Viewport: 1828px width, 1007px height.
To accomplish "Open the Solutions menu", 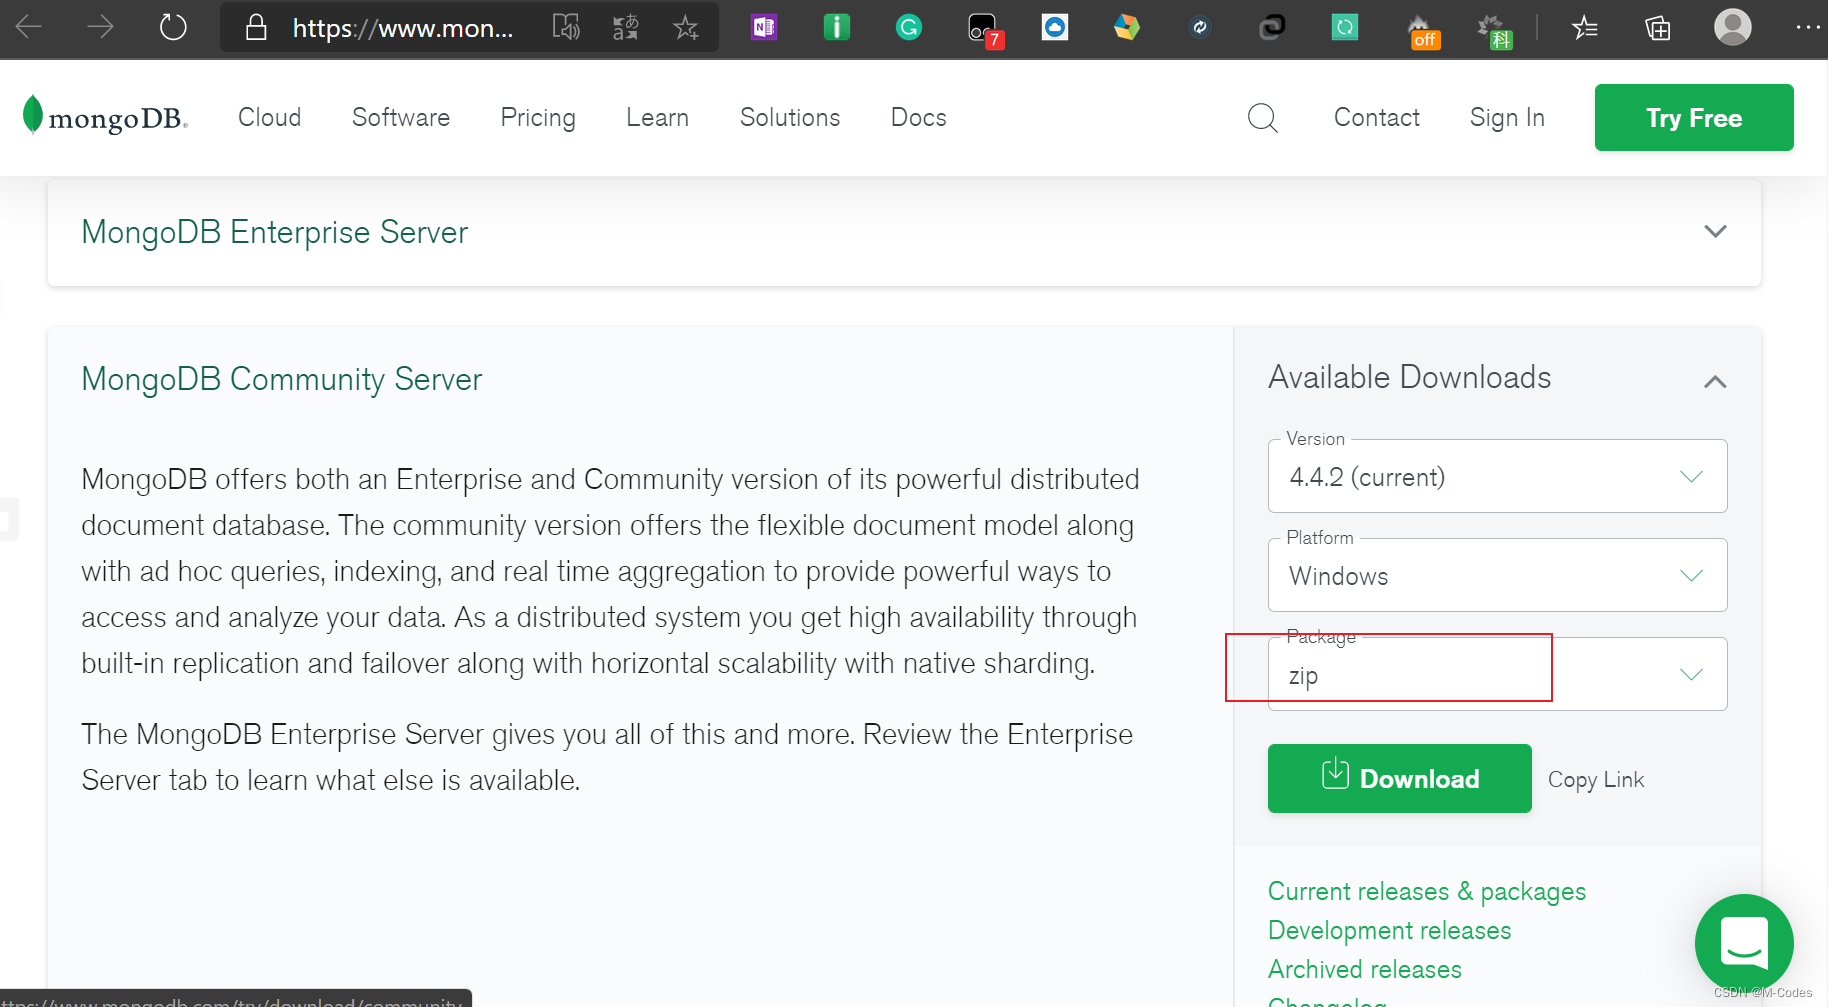I will tap(790, 117).
